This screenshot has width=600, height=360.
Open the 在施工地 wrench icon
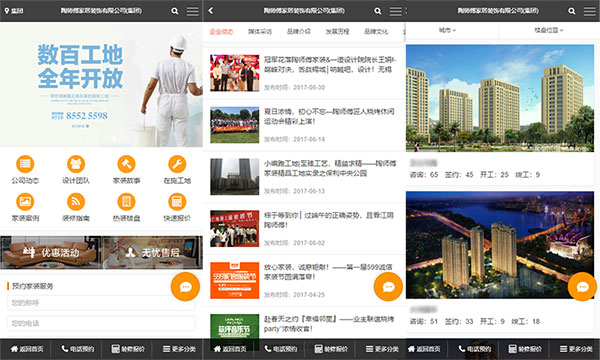click(177, 164)
